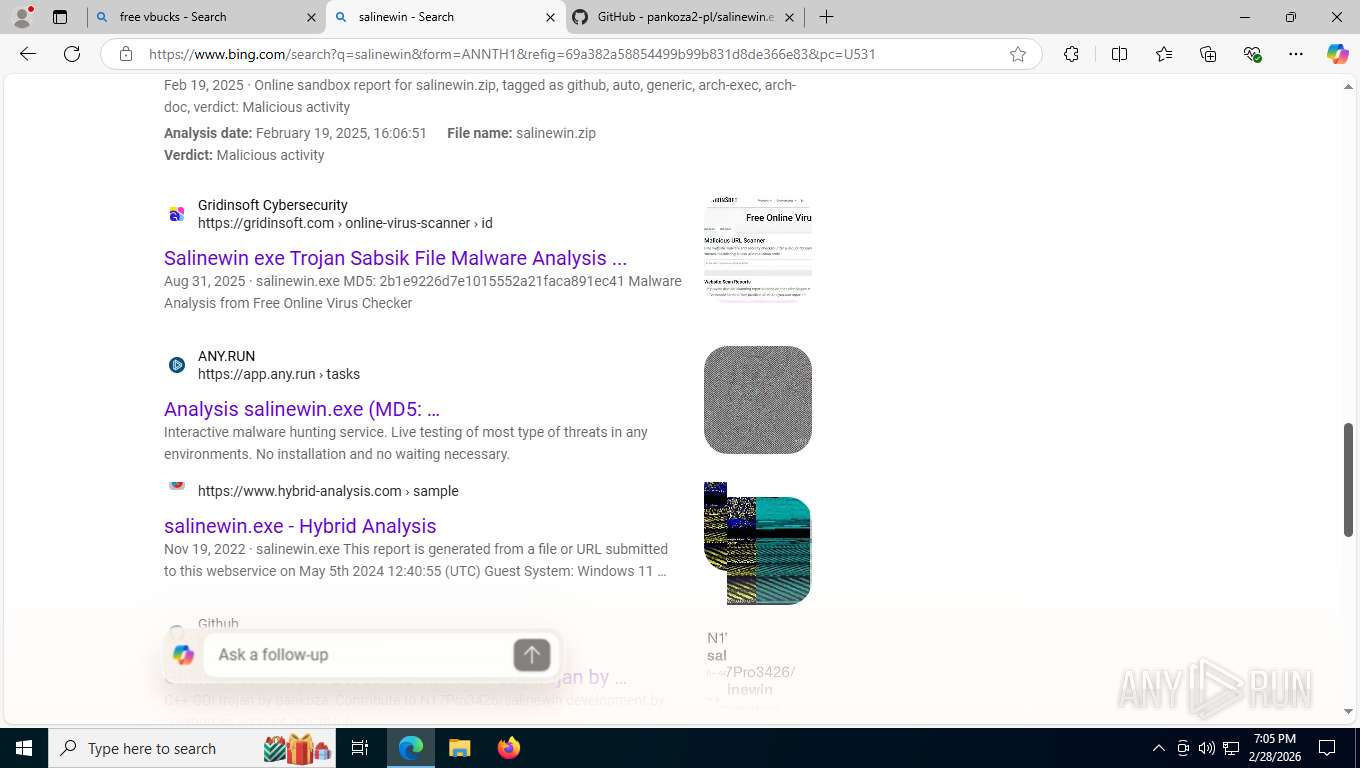Open Task View on taskbar

(x=360, y=748)
